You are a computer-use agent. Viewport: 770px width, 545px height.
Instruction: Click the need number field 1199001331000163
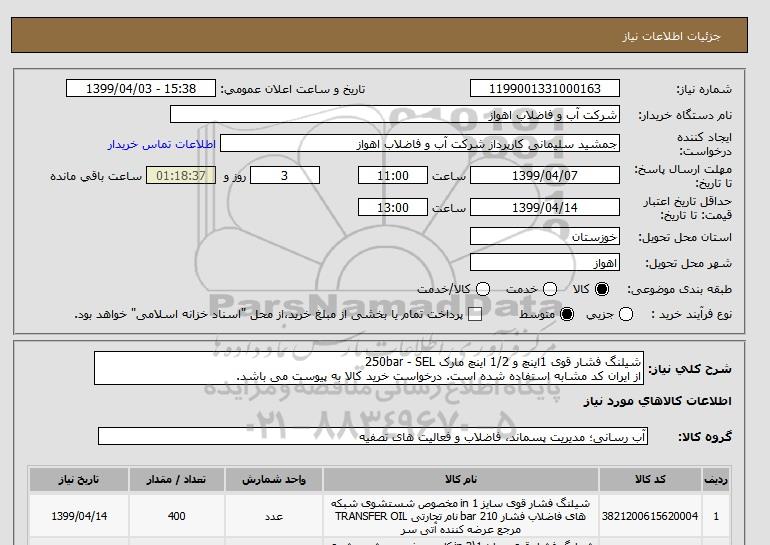545,89
